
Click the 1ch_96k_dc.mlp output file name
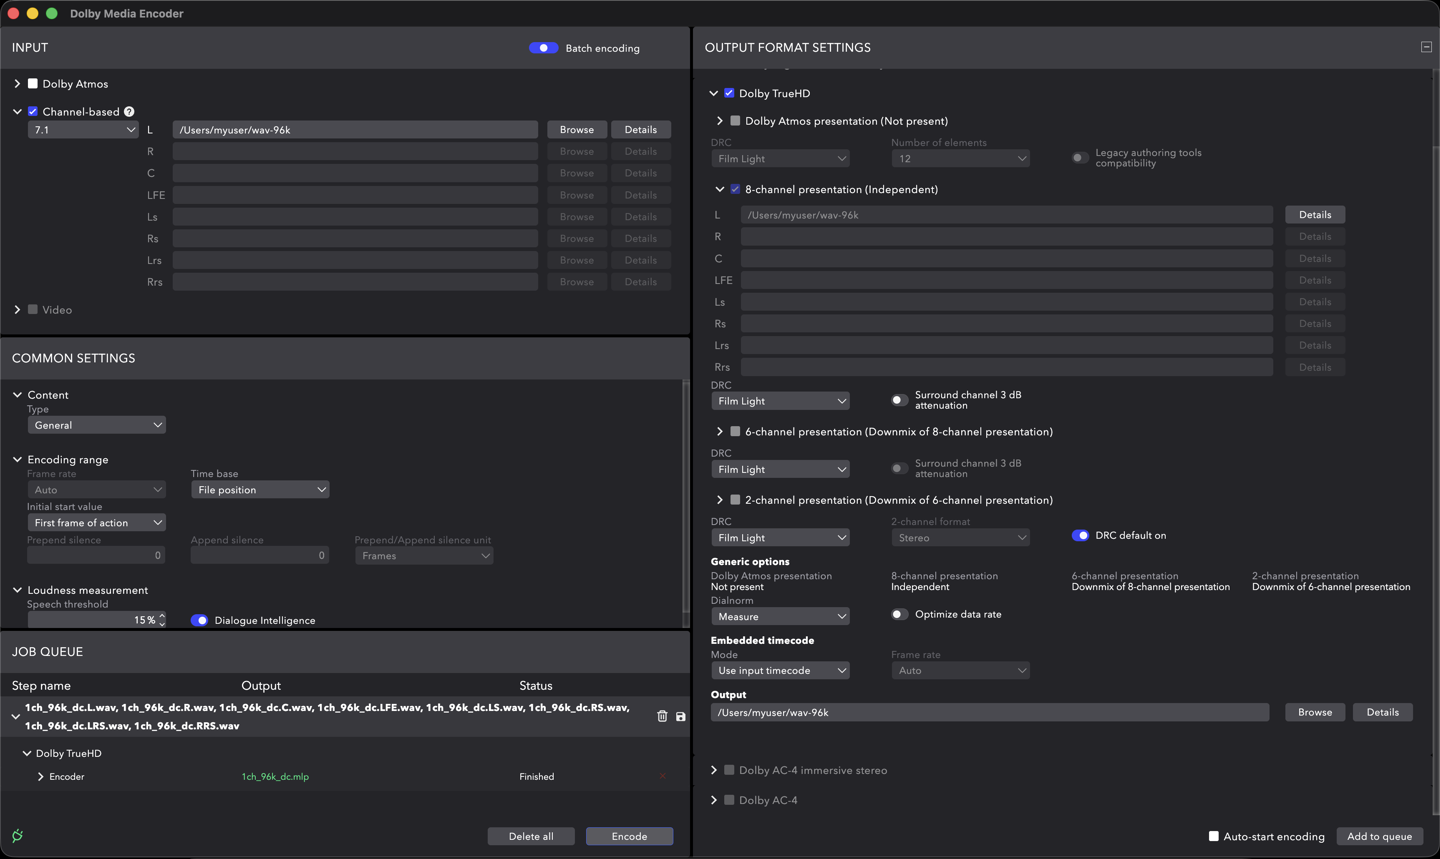click(x=275, y=776)
